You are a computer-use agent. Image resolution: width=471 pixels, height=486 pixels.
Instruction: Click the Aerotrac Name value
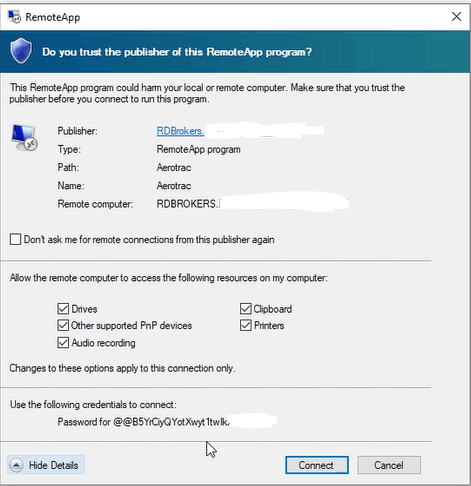[174, 186]
